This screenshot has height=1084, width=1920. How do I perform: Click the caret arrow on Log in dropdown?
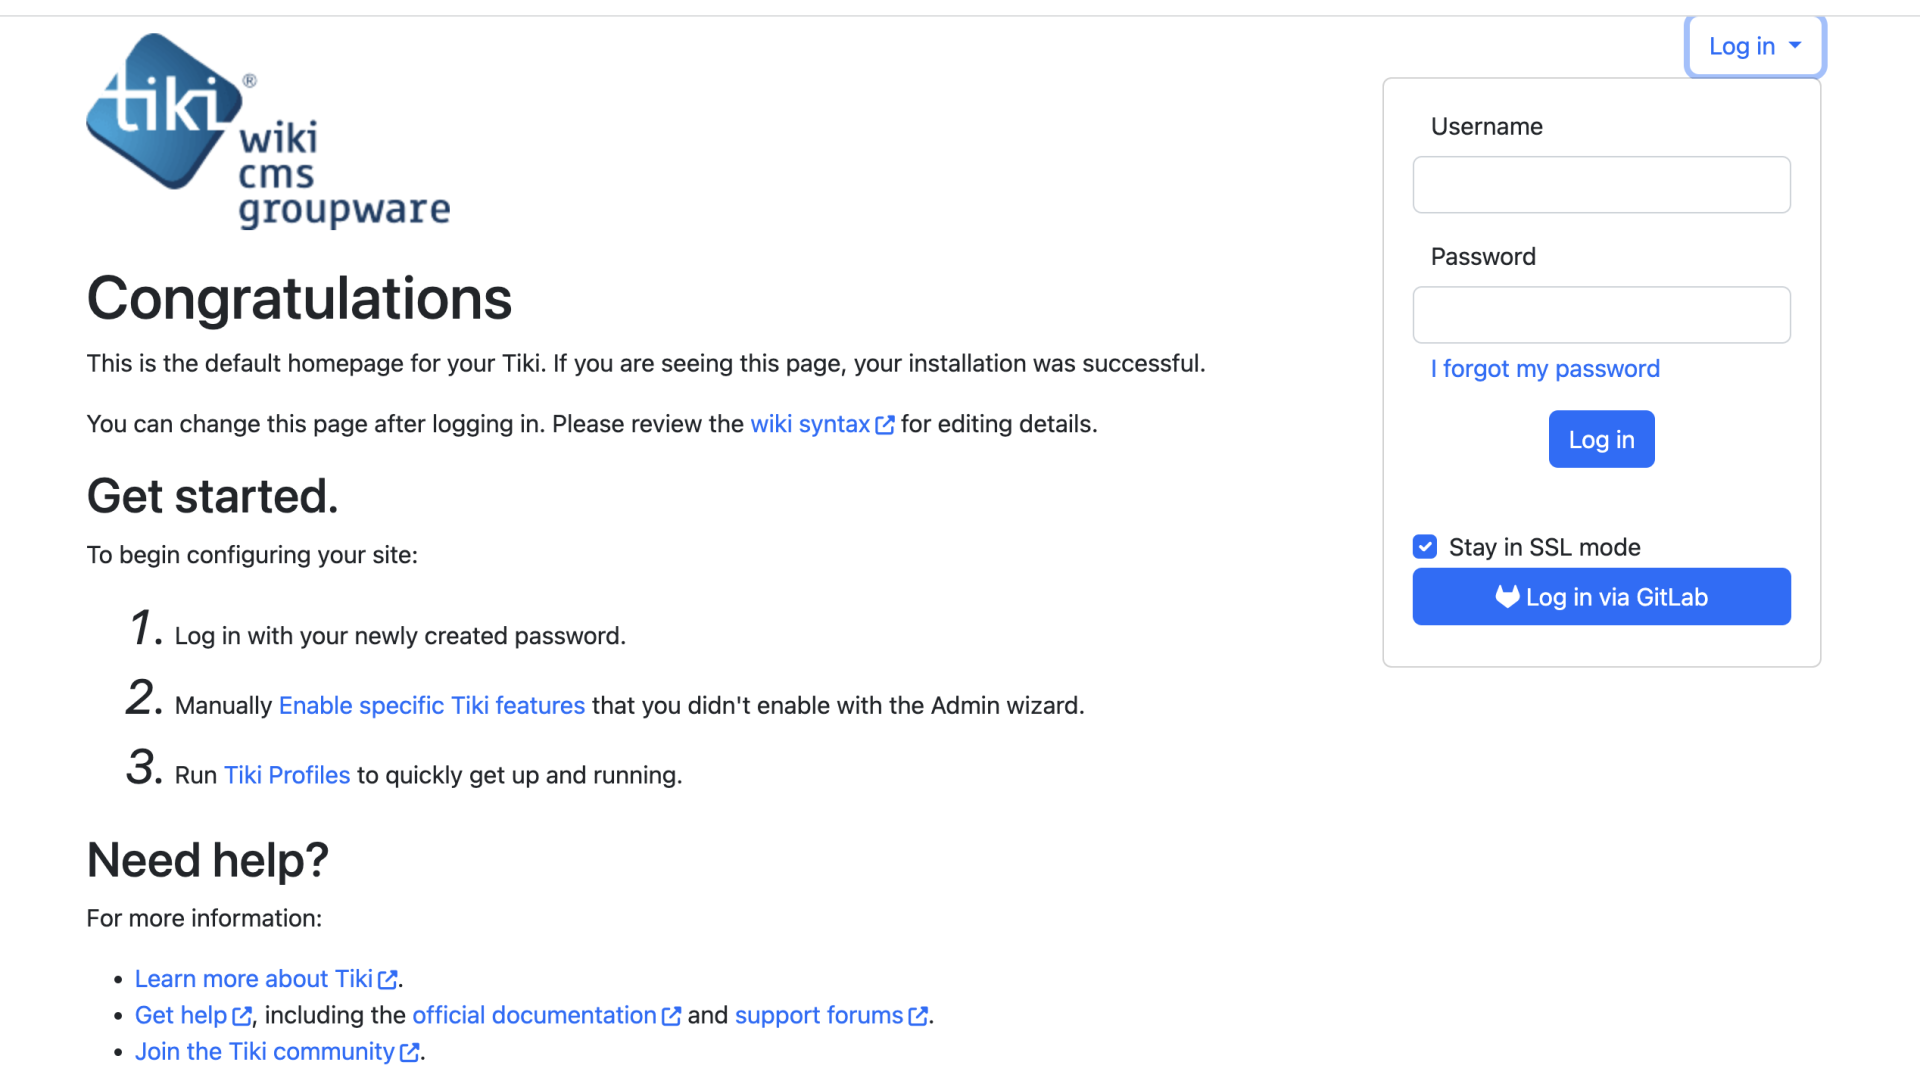coord(1795,45)
